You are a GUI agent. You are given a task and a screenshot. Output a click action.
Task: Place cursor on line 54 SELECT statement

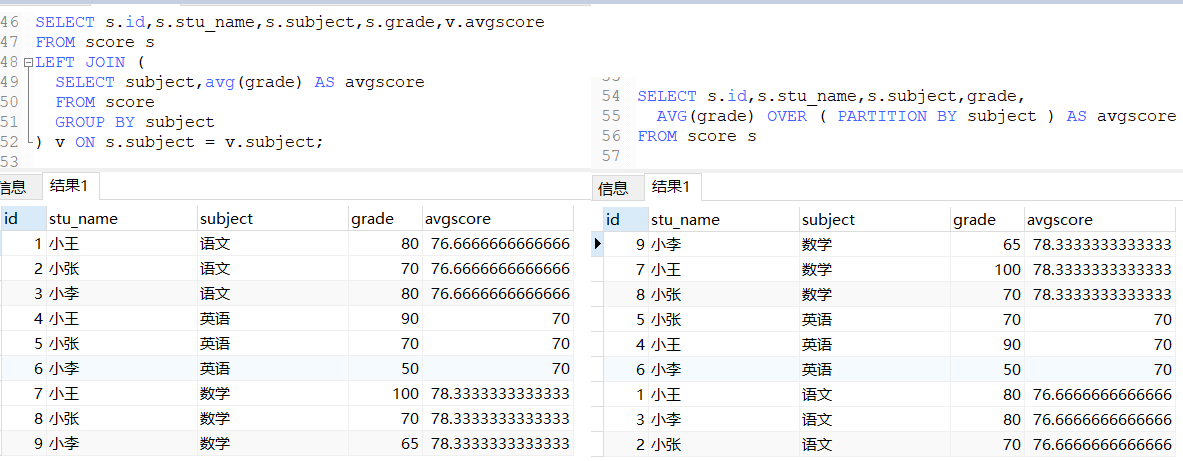(831, 96)
